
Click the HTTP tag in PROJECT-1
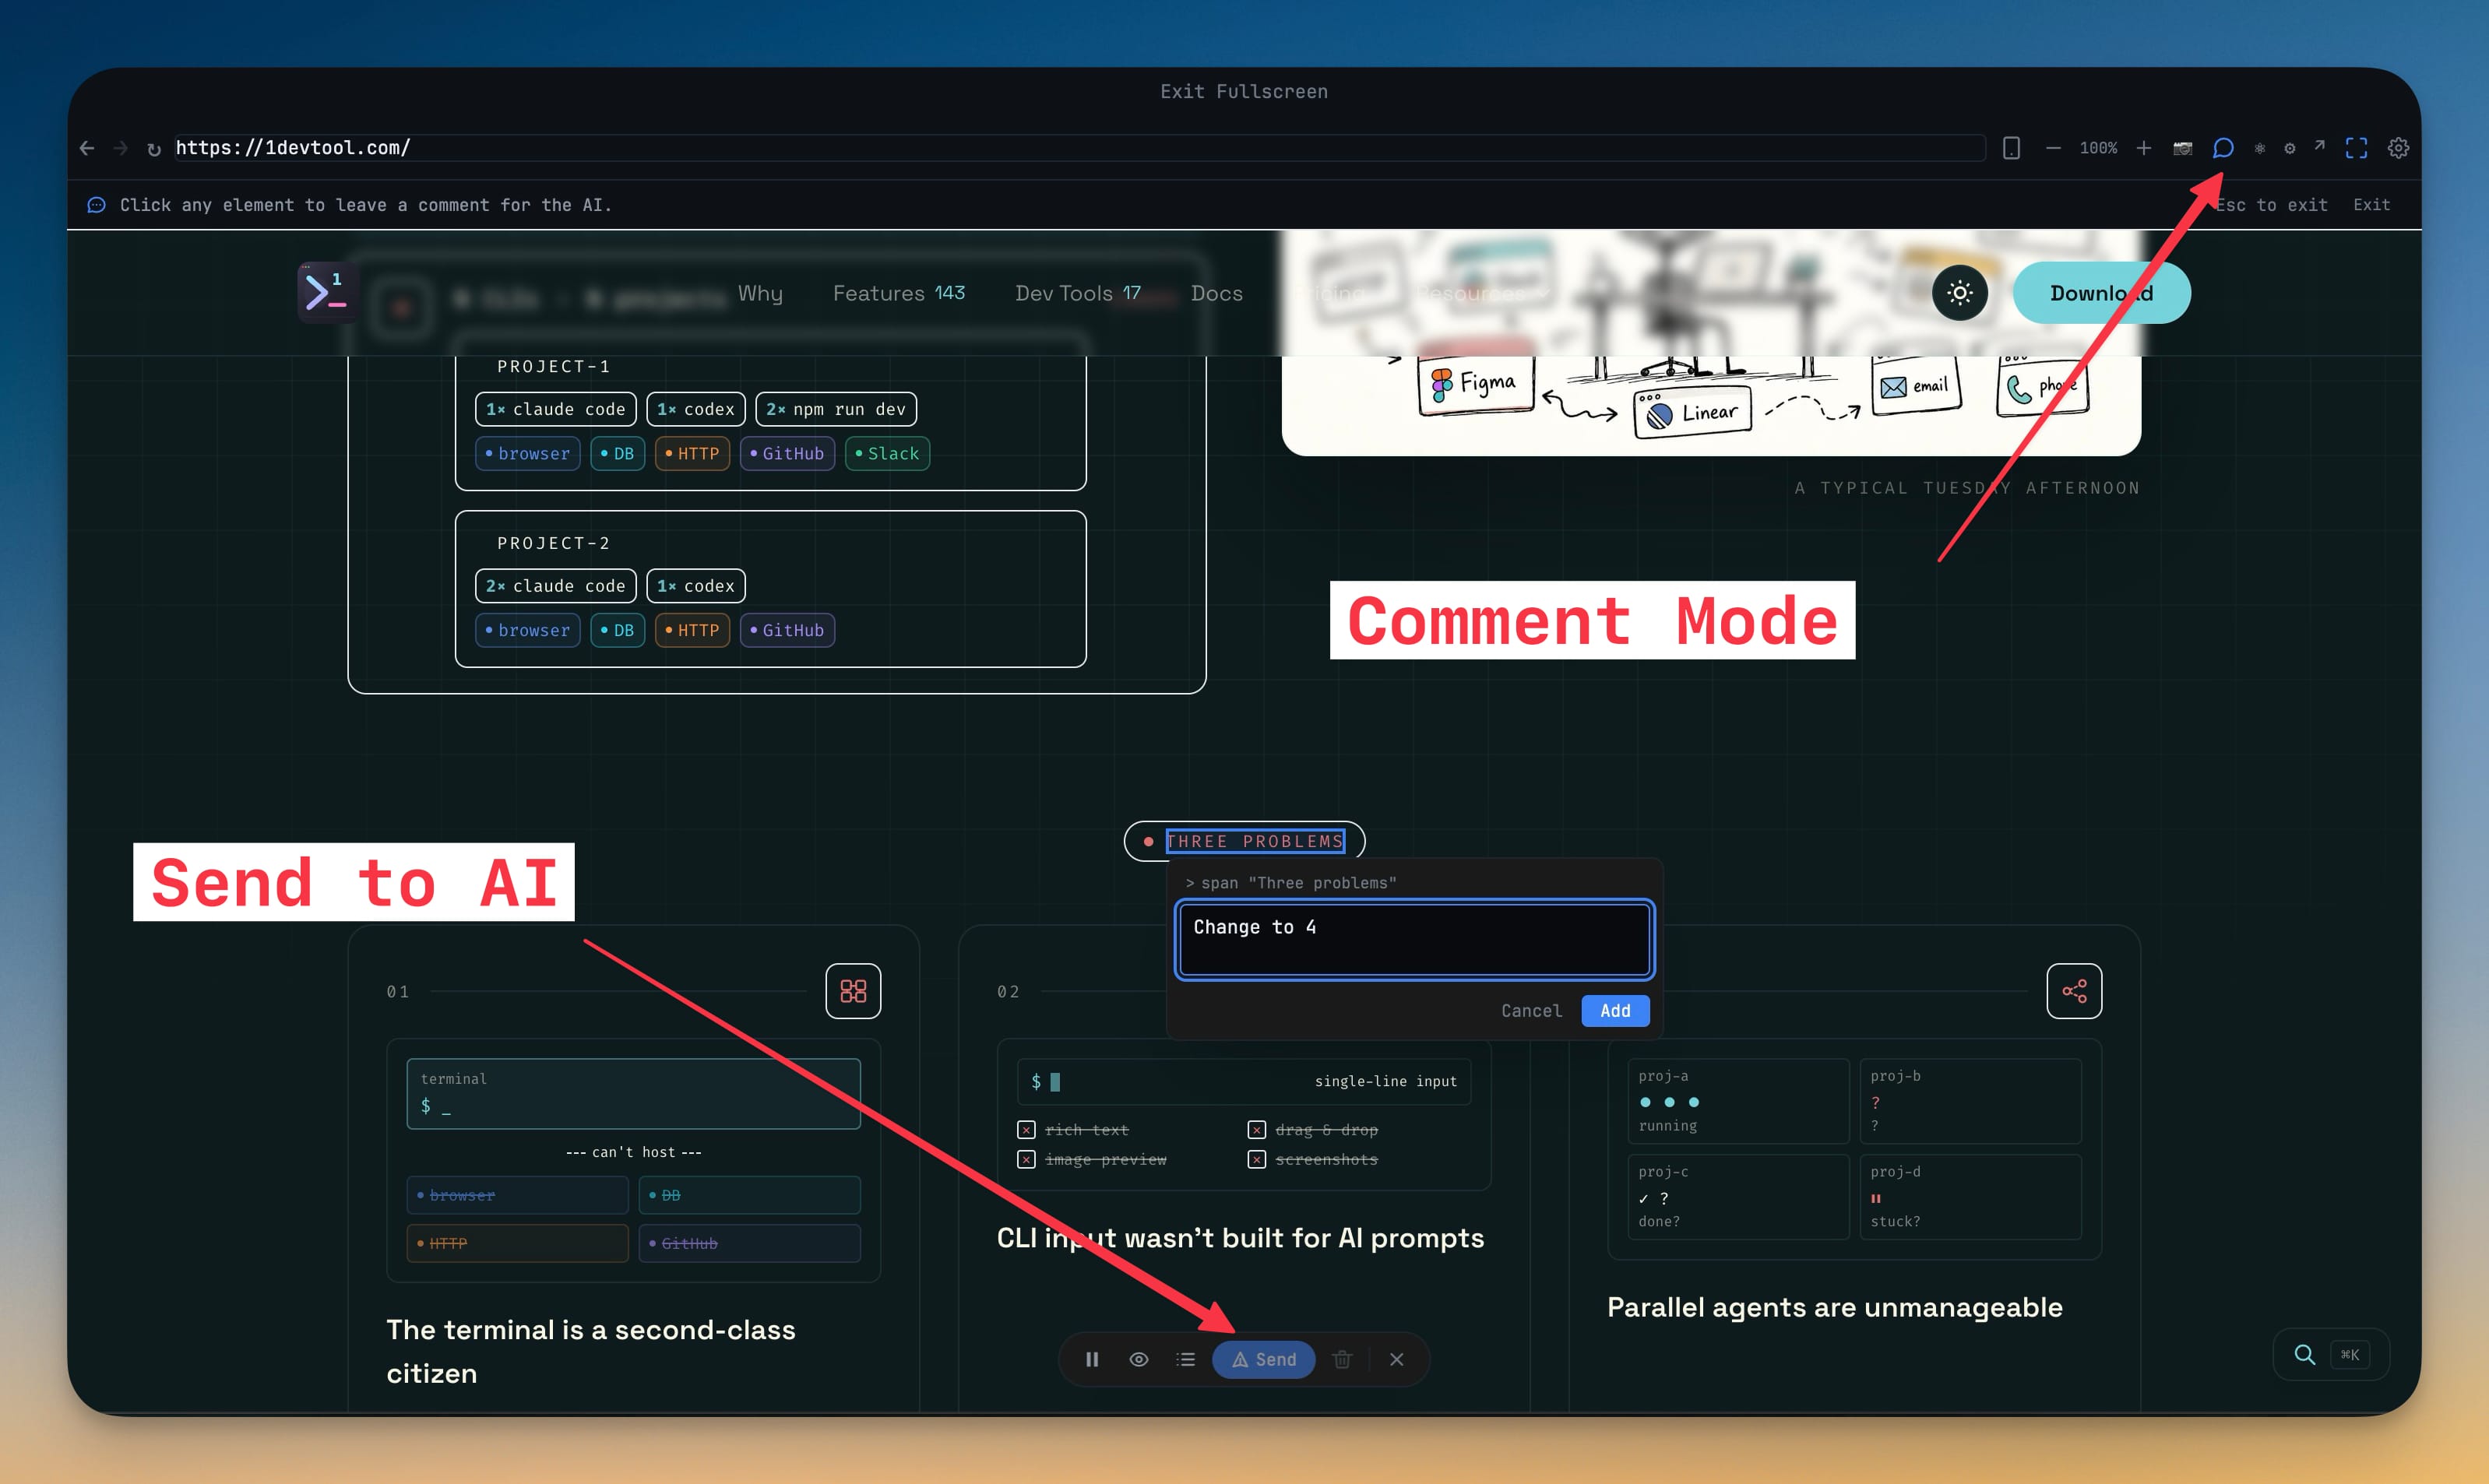click(x=692, y=453)
